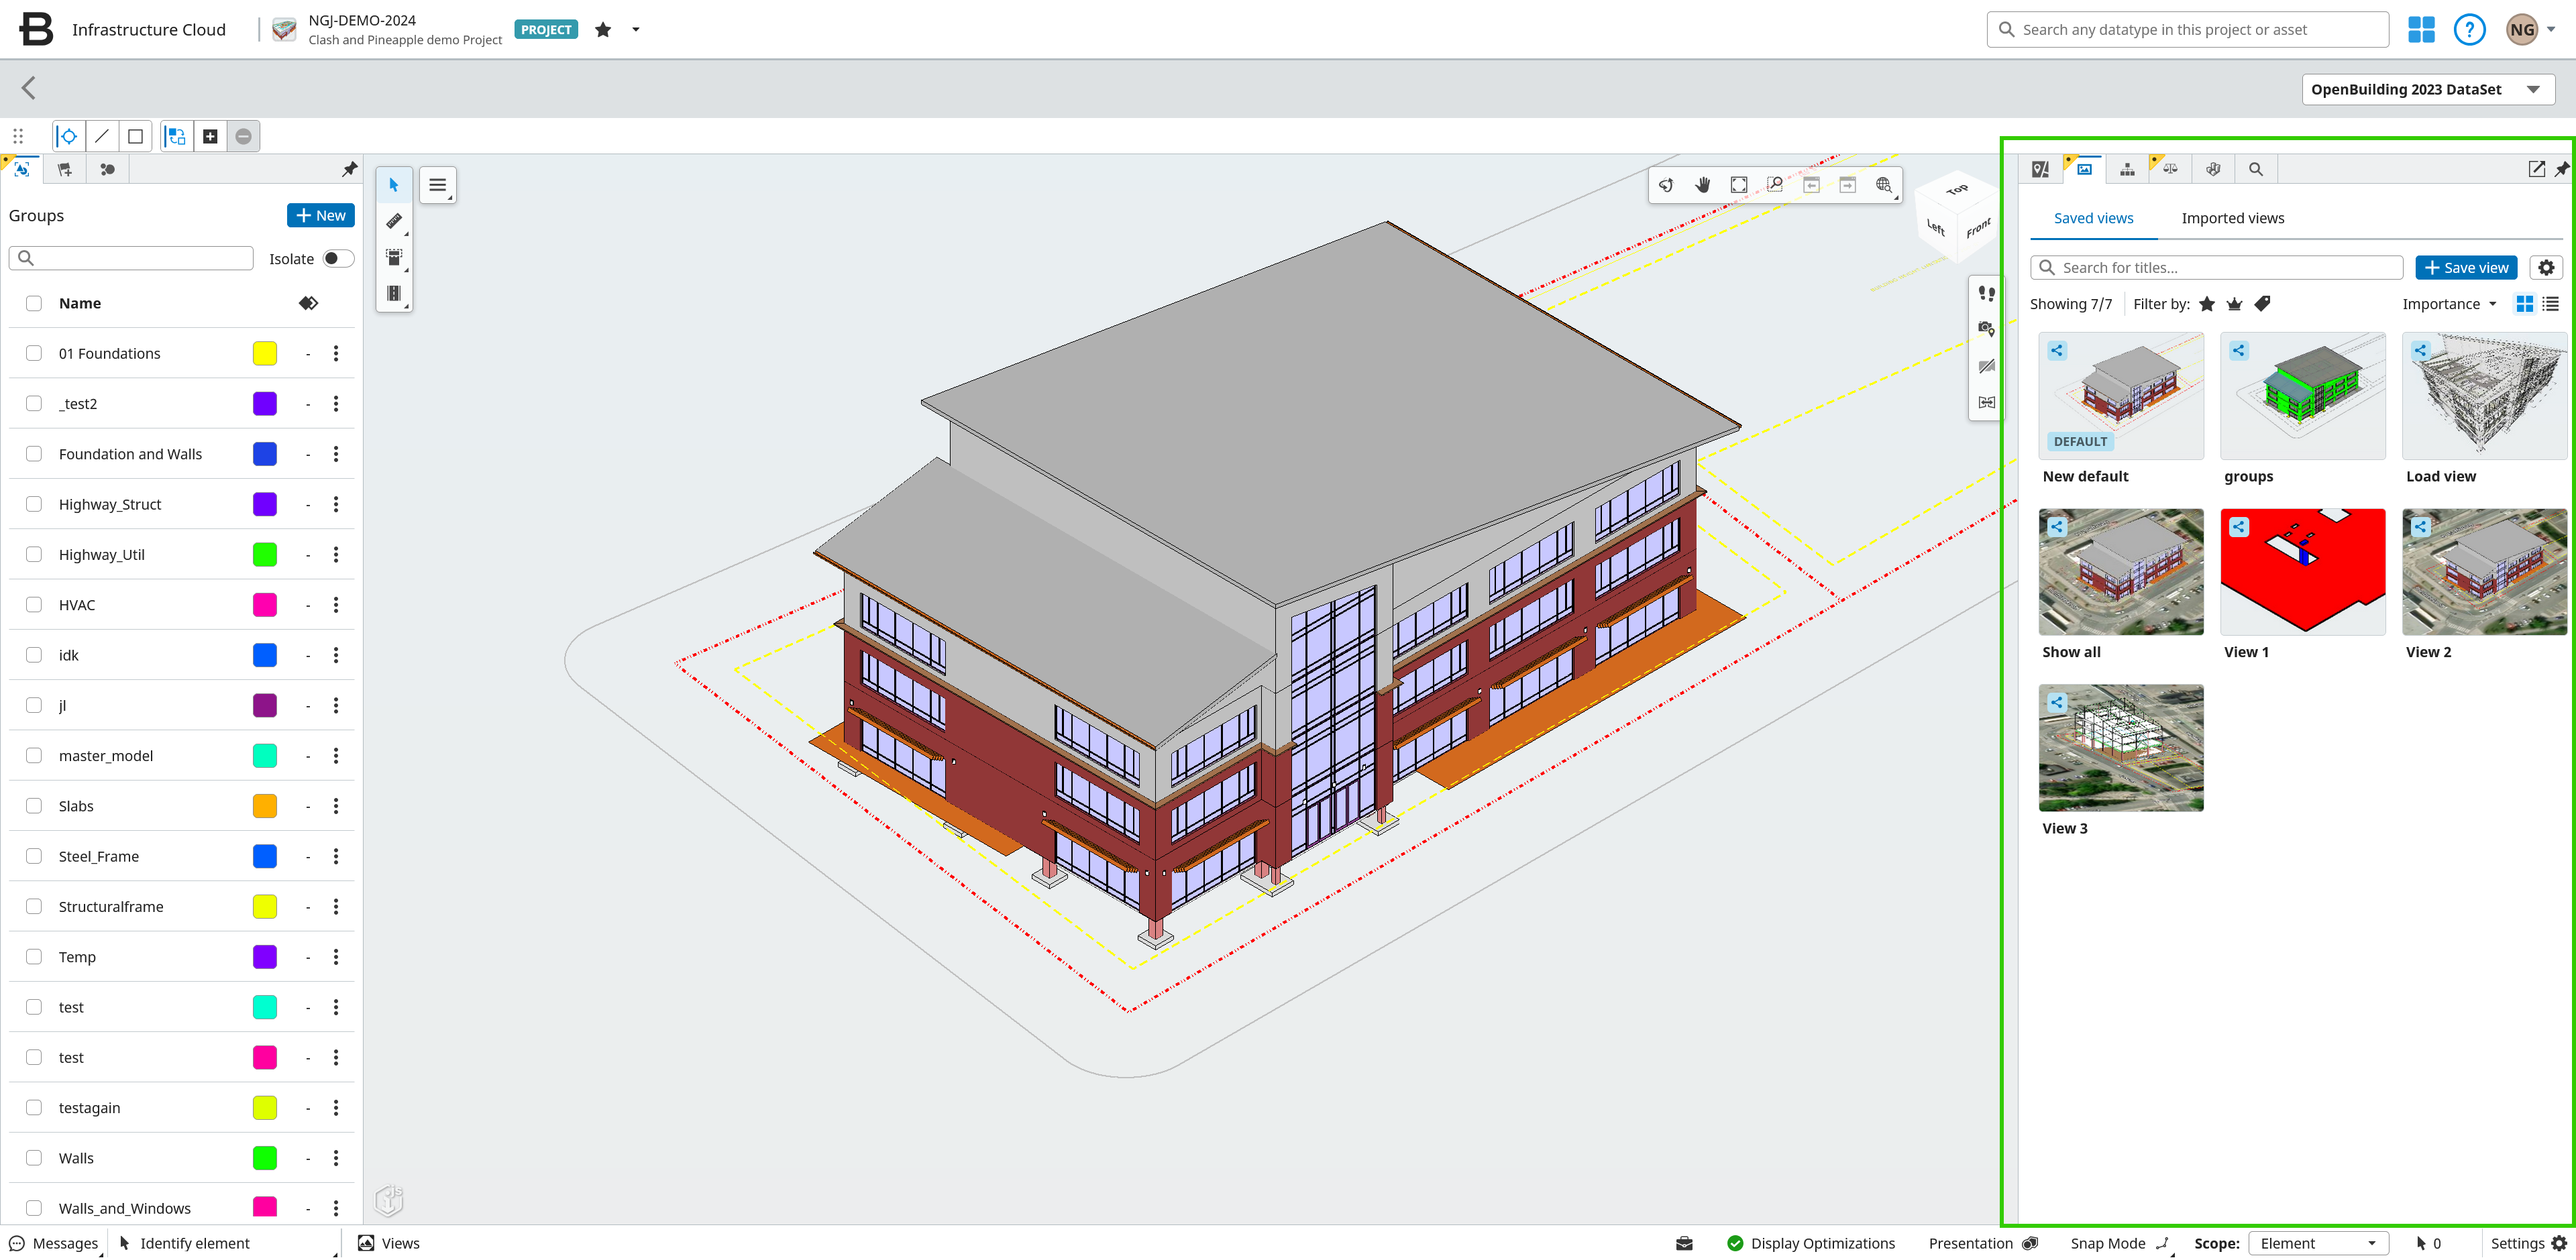Filter saved views by star favorites
The width and height of the screenshot is (2576, 1260).
2207,304
